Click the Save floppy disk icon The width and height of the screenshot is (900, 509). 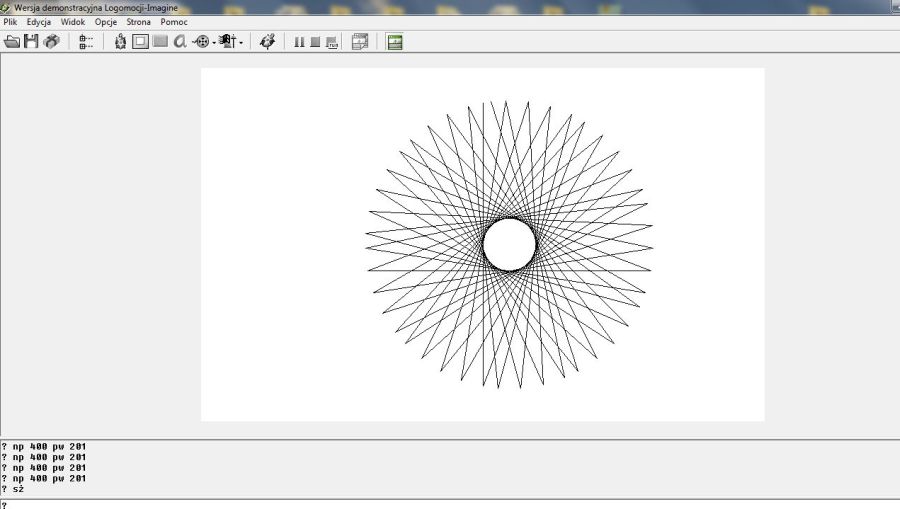tap(31, 42)
